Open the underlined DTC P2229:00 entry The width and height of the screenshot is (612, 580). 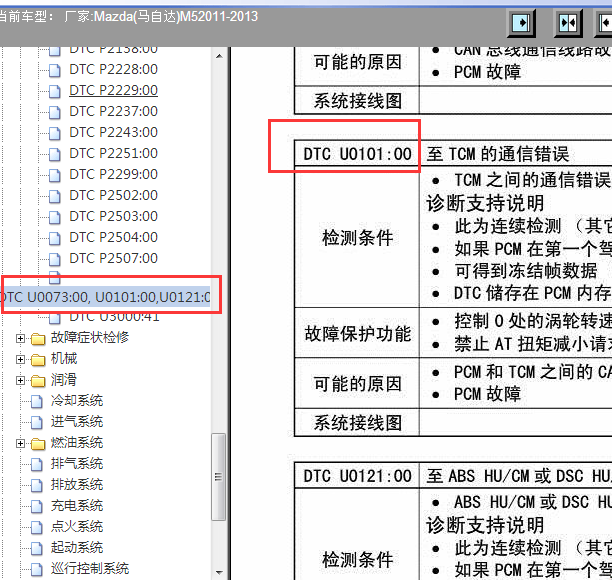point(113,90)
